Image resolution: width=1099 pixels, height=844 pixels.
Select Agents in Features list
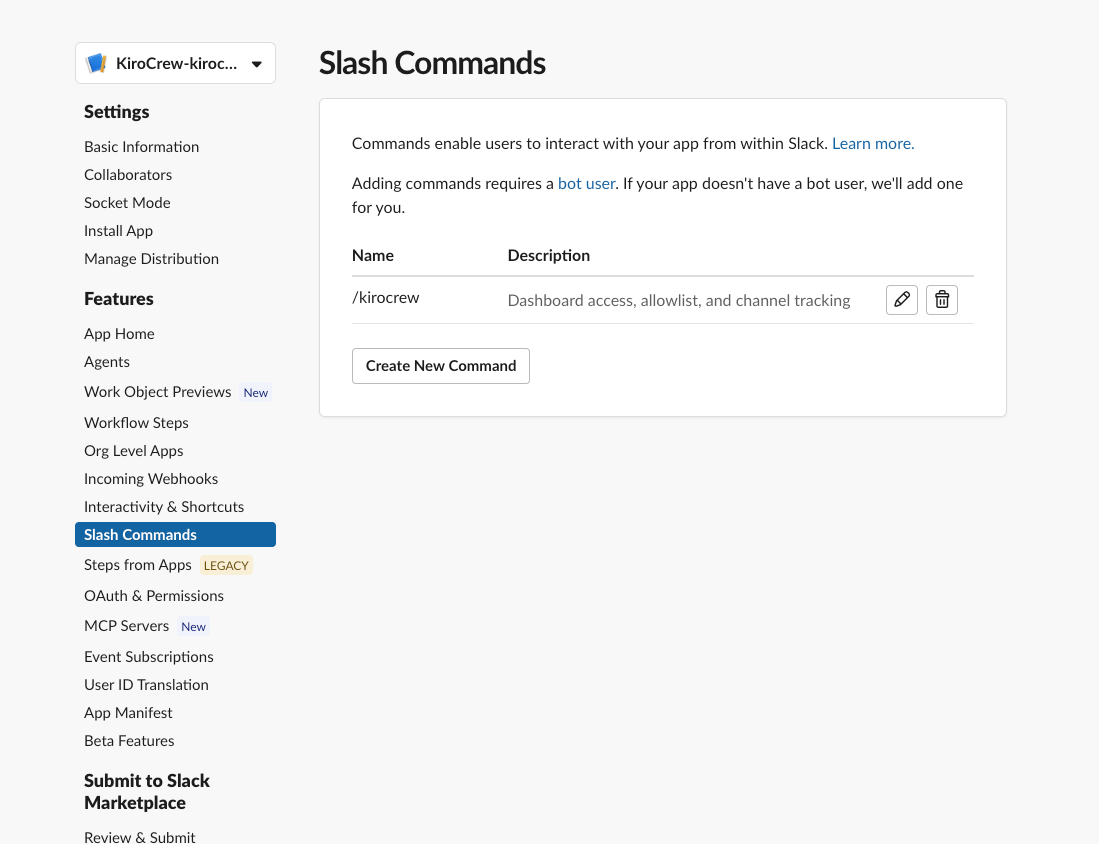pyautogui.click(x=107, y=362)
